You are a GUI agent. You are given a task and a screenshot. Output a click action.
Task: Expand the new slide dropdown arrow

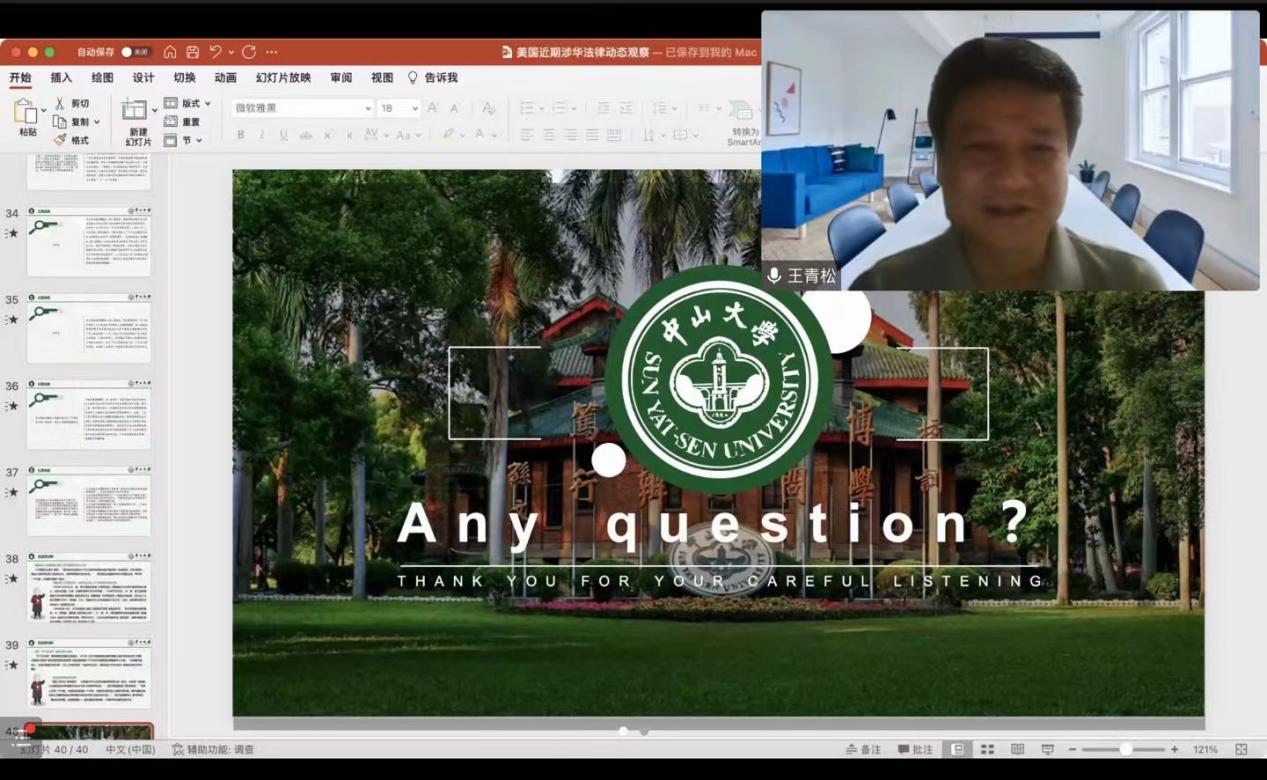(154, 110)
